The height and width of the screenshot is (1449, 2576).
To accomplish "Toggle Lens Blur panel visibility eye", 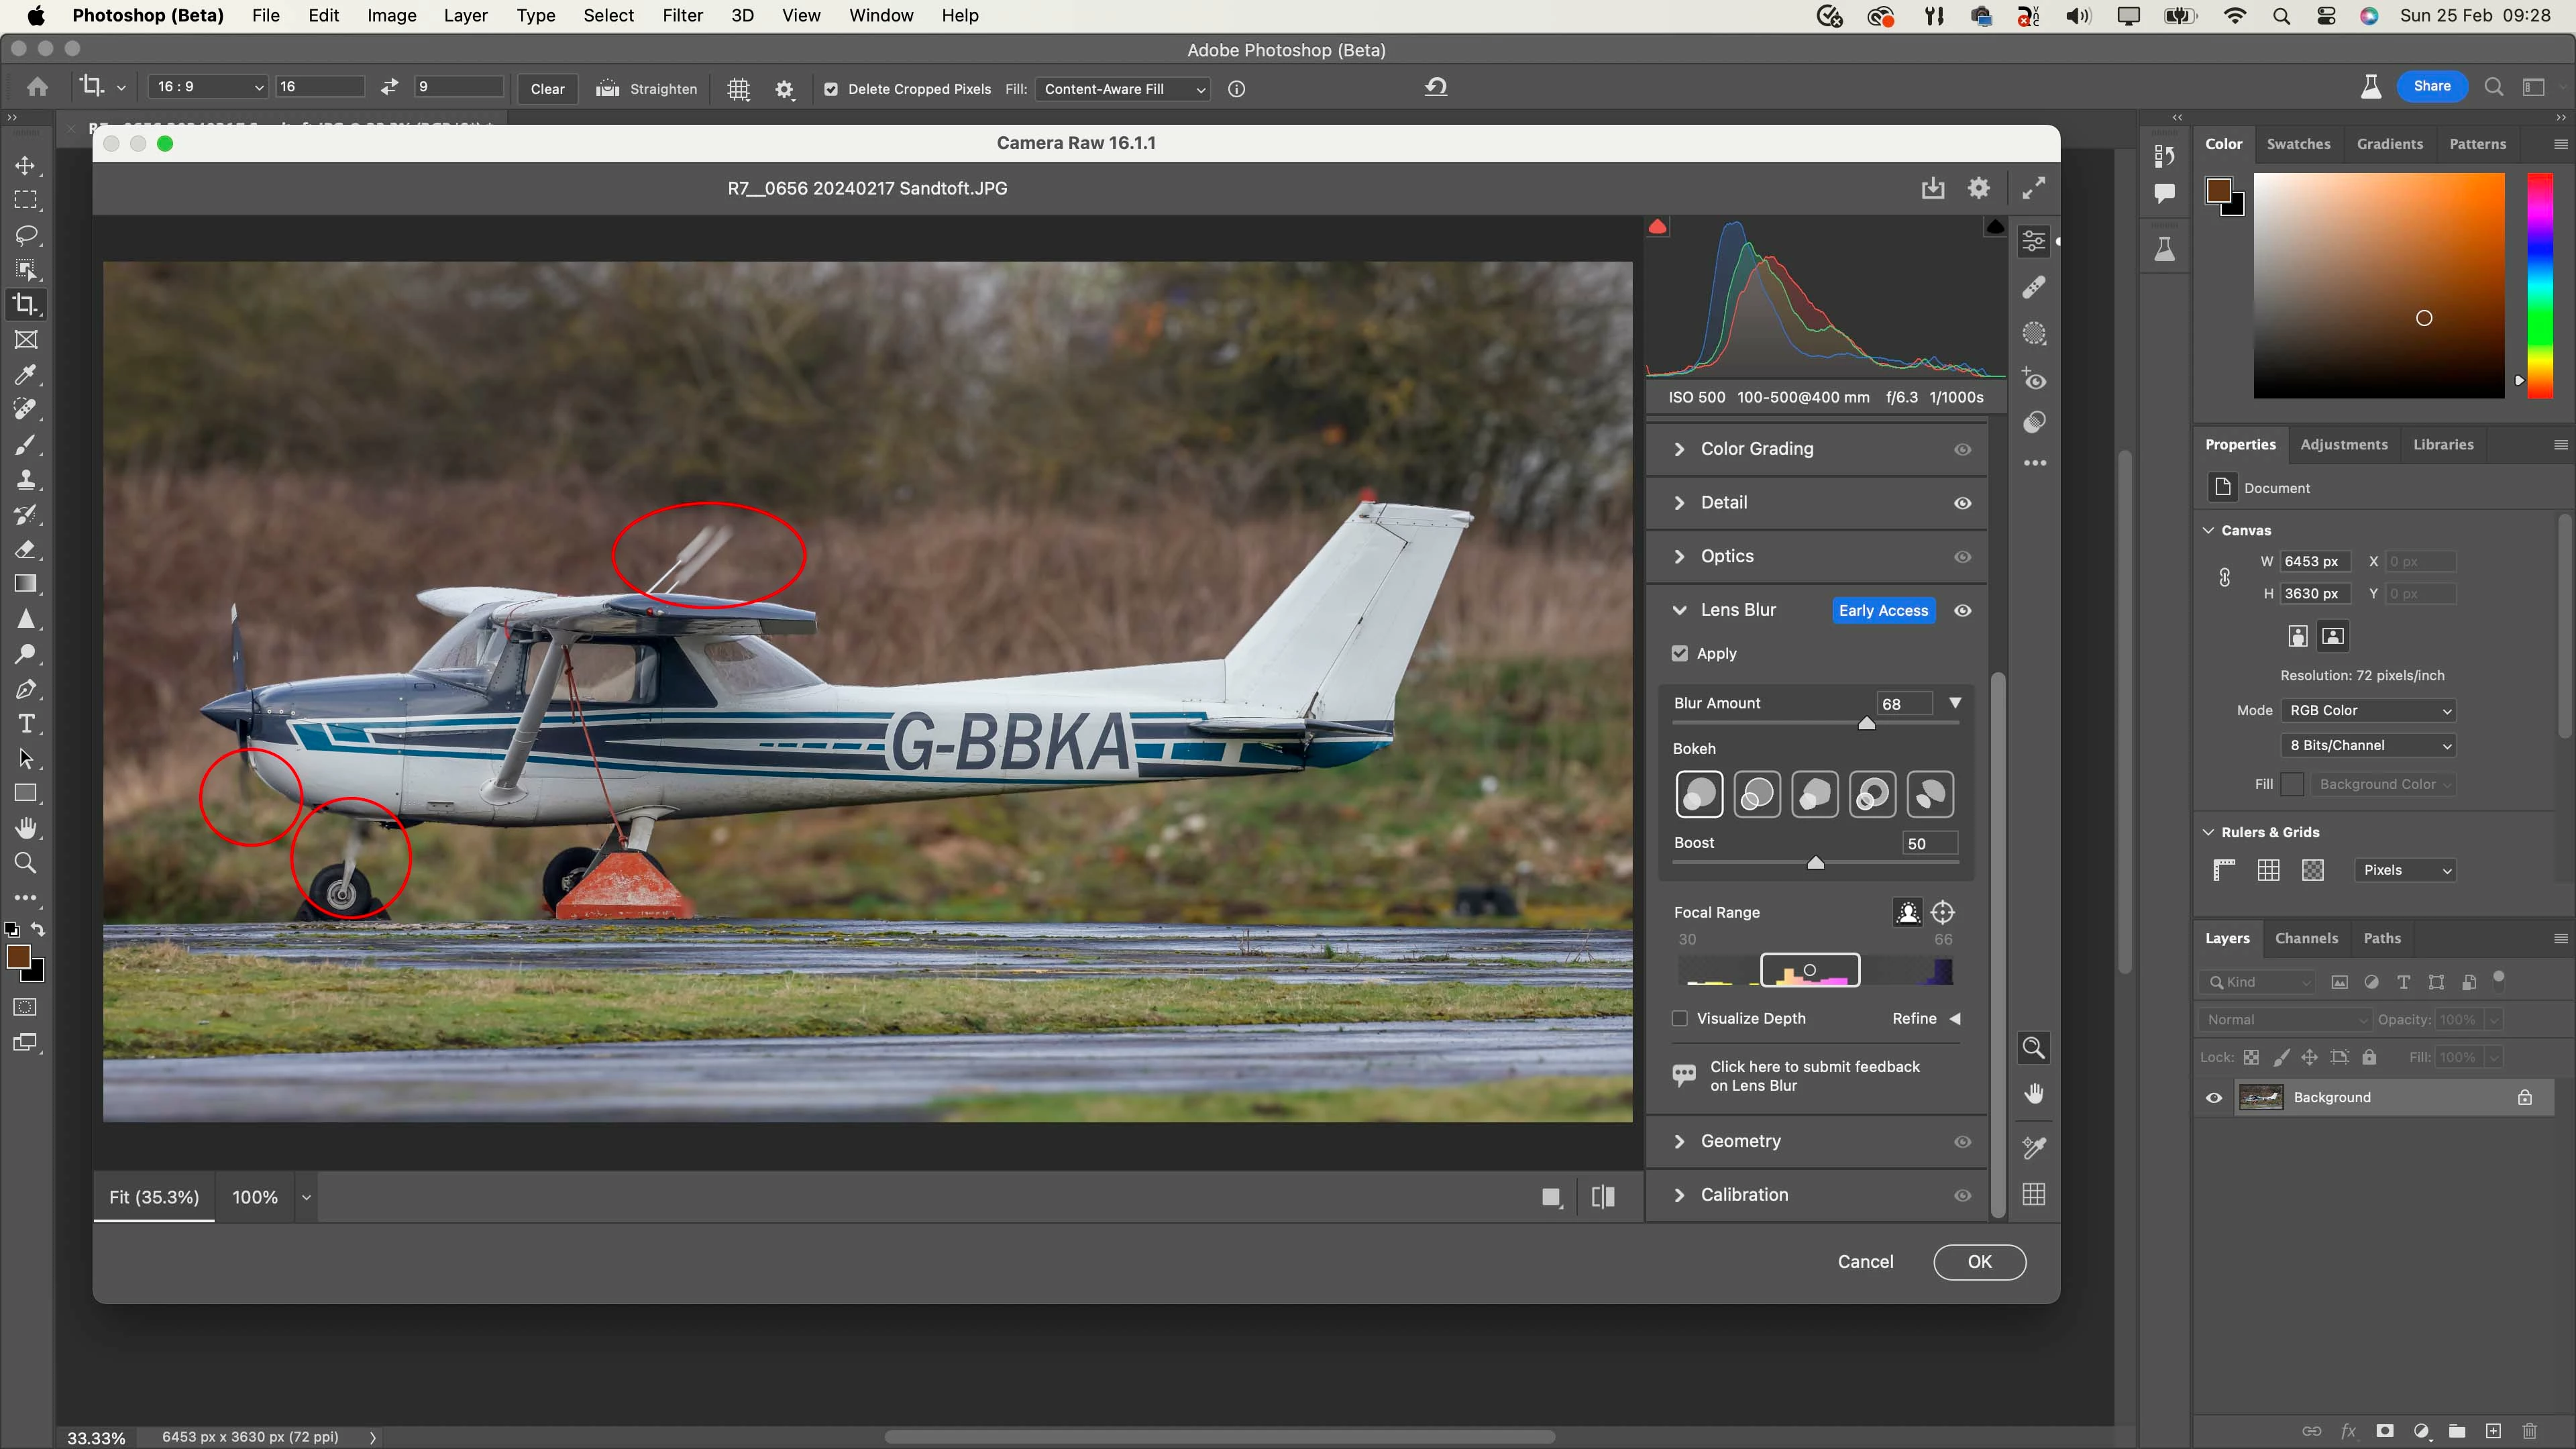I will (1962, 610).
